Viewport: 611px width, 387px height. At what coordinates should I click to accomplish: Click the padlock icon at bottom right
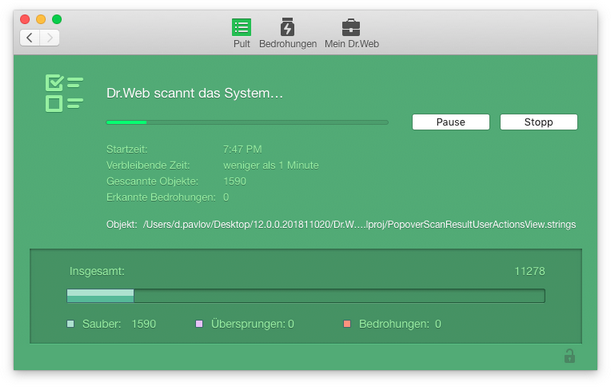569,356
